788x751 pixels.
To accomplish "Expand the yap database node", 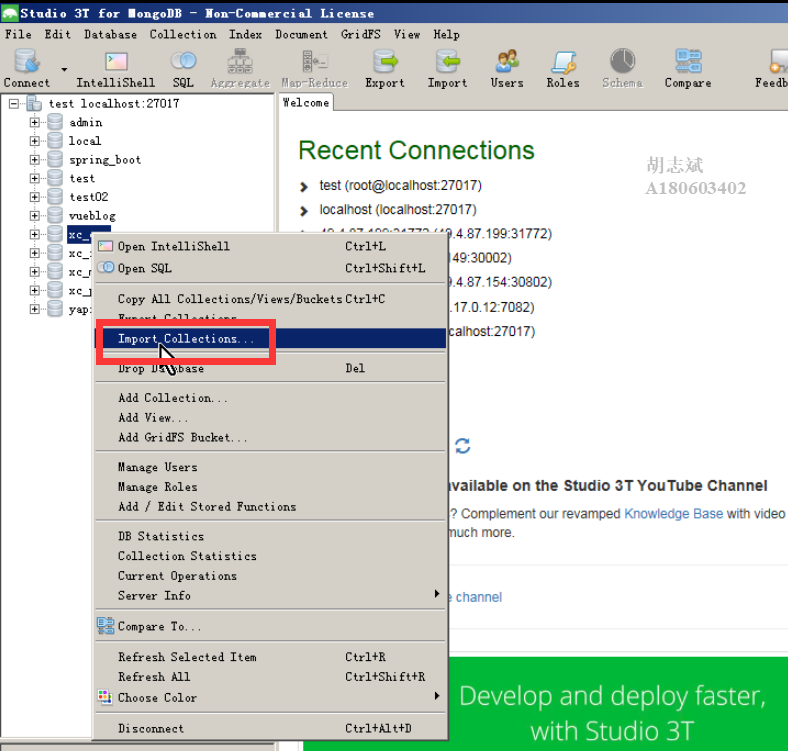I will click(x=34, y=309).
